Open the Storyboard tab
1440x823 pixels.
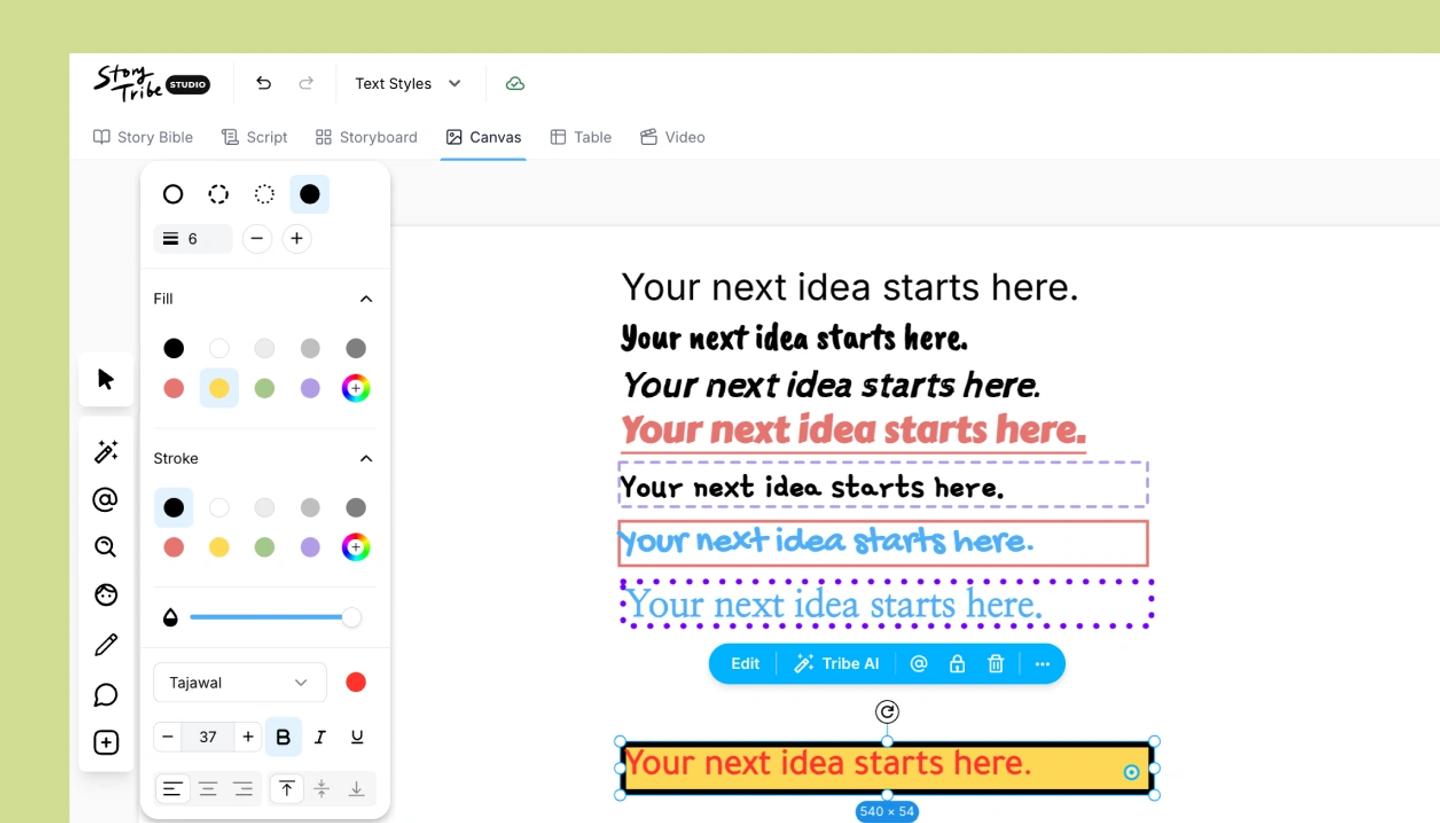point(366,137)
